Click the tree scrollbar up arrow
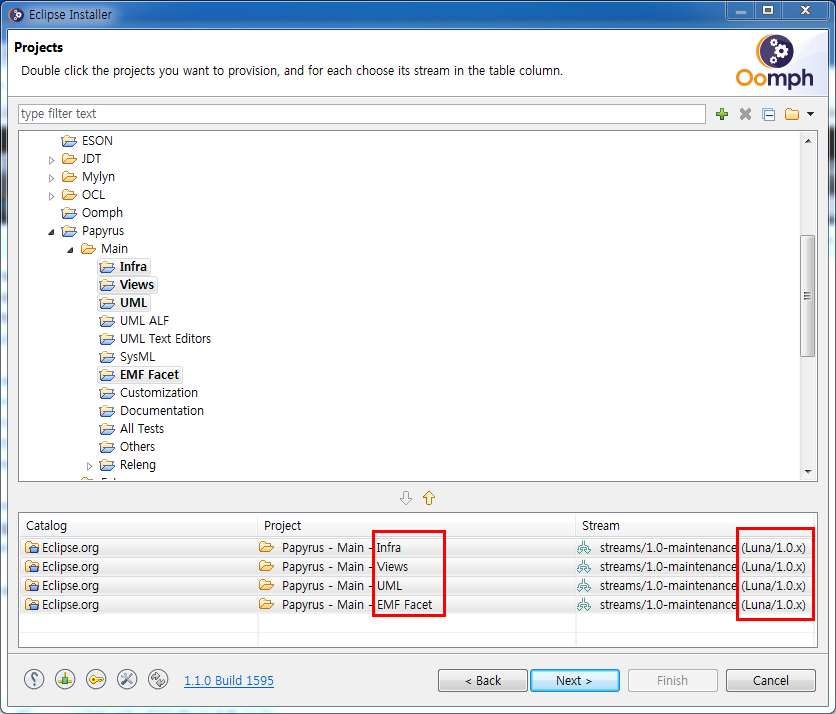 tap(808, 141)
